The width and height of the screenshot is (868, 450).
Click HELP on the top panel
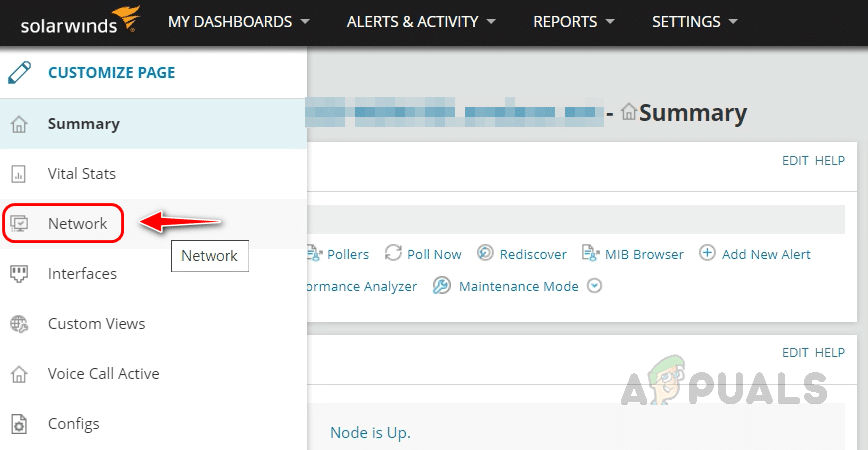830,161
